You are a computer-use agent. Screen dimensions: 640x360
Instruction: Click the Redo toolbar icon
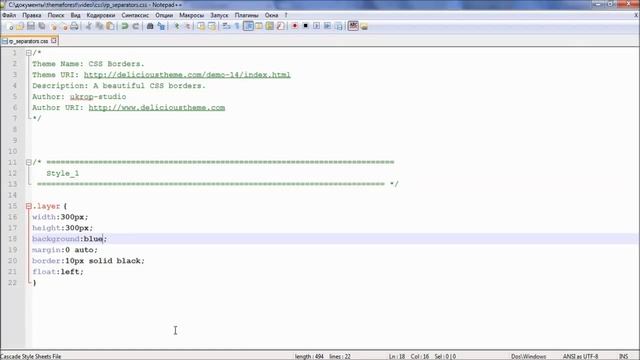point(136,27)
